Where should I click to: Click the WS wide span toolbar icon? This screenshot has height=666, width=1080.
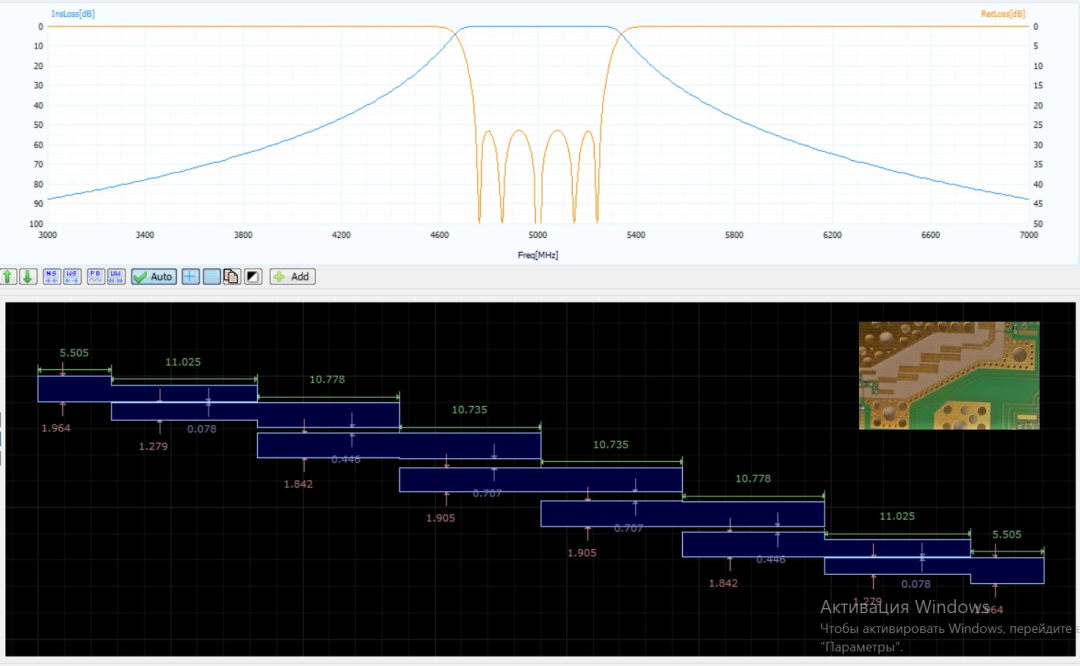(x=72, y=277)
